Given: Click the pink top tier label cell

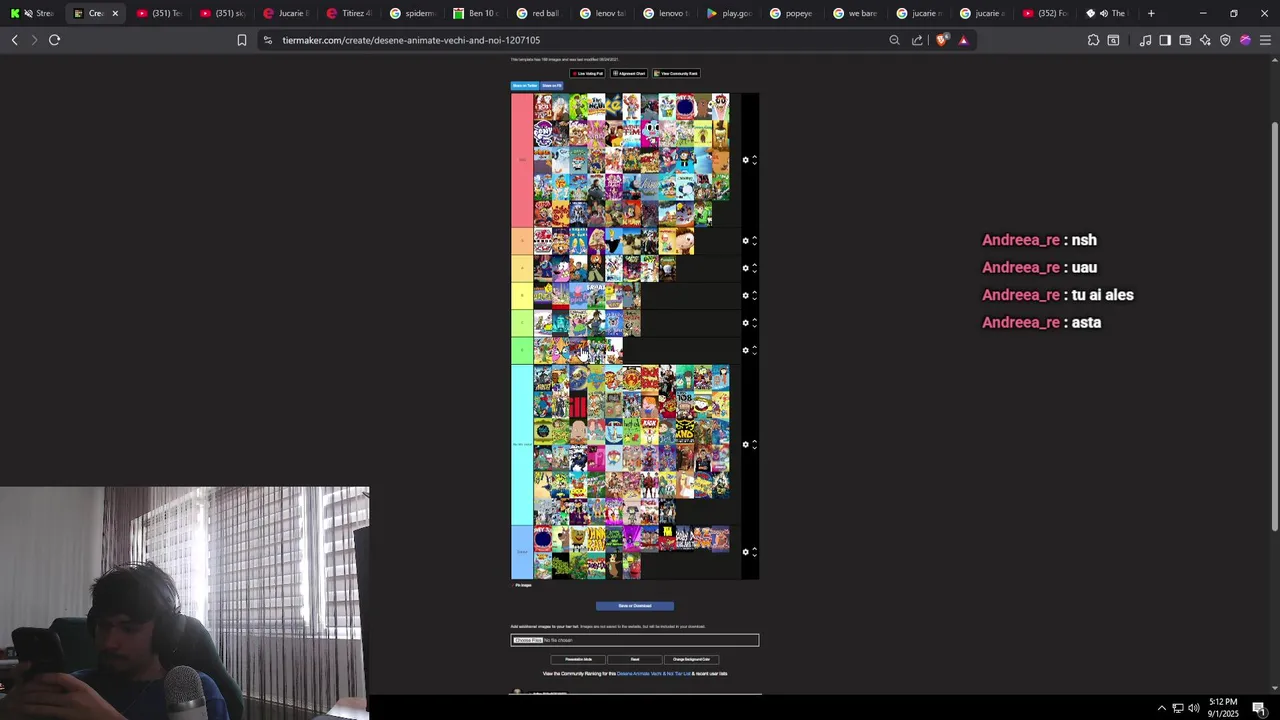Looking at the screenshot, I should point(522,160).
